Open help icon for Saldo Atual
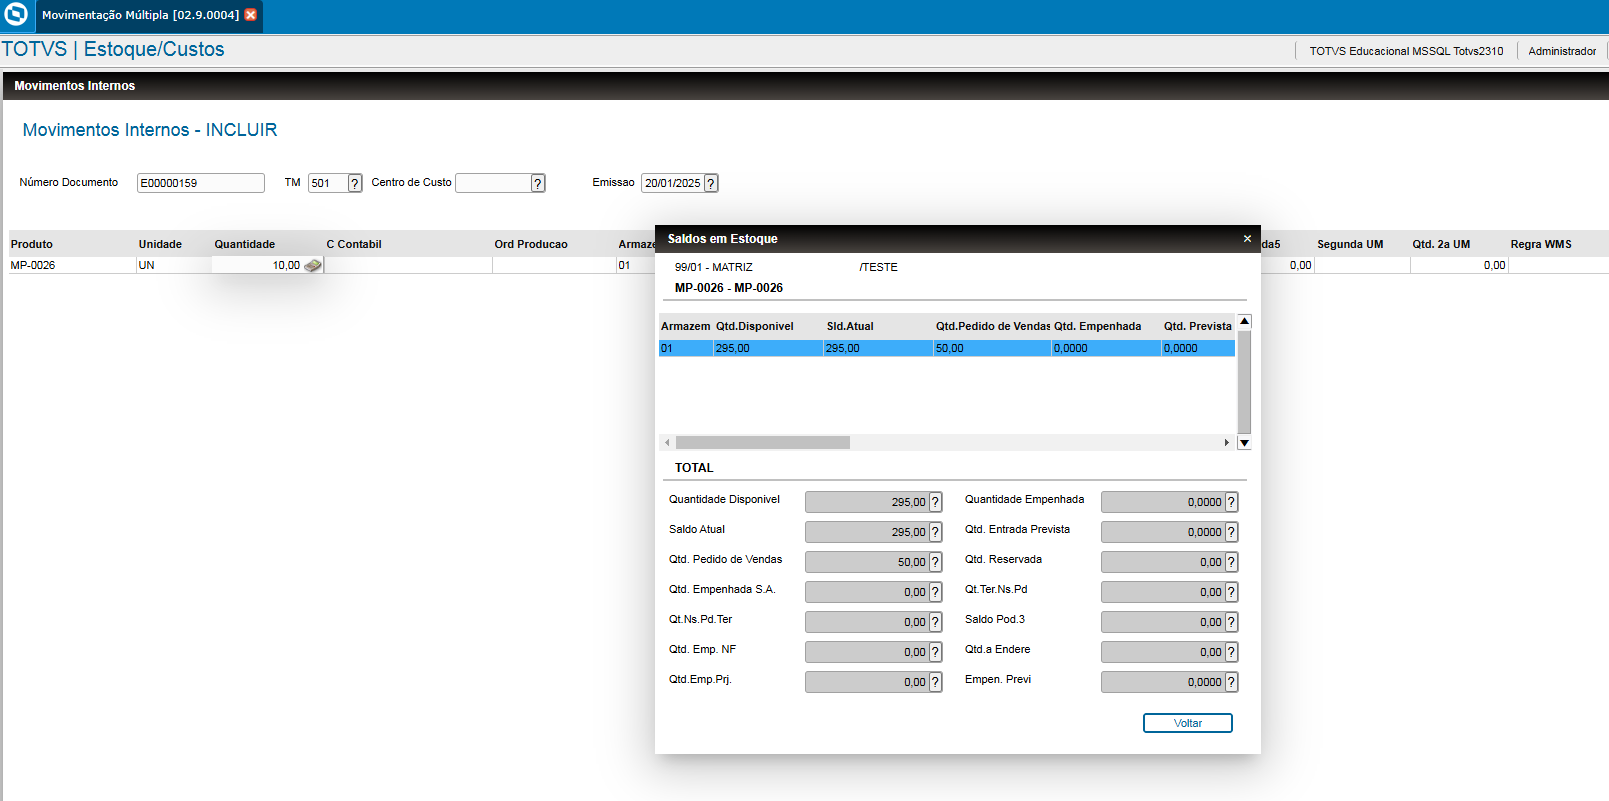 [935, 532]
